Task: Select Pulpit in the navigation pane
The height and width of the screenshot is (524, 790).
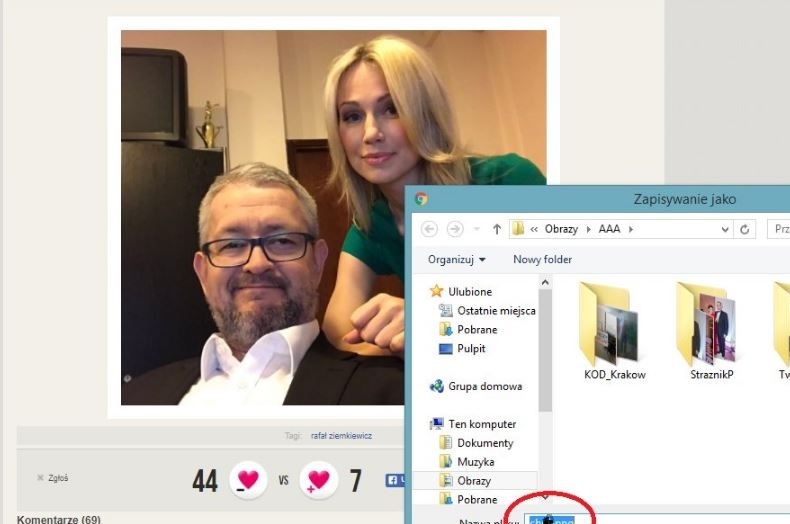Action: pyautogui.click(x=471, y=348)
